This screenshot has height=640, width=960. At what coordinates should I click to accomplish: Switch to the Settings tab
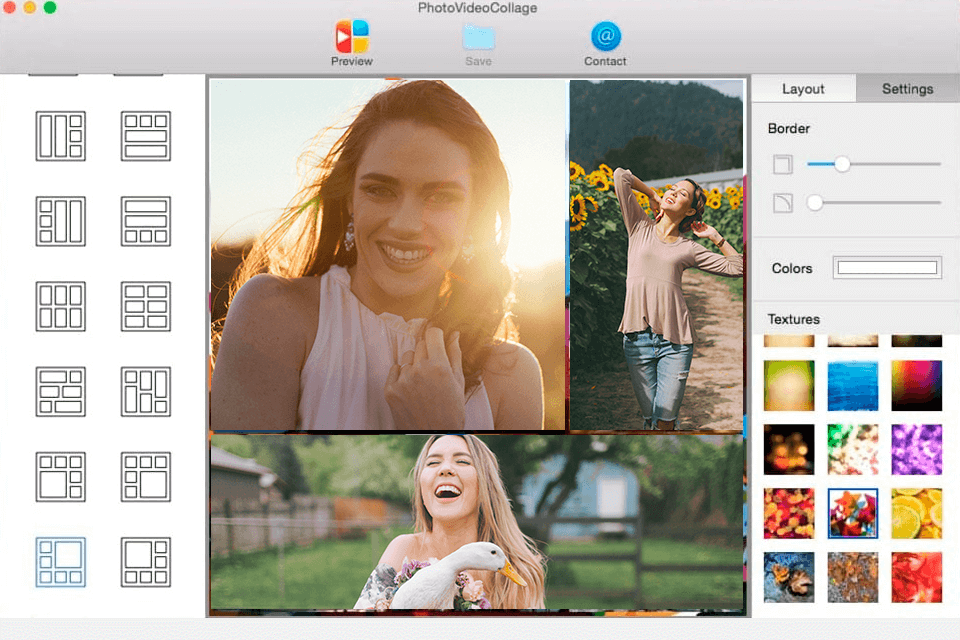point(906,88)
